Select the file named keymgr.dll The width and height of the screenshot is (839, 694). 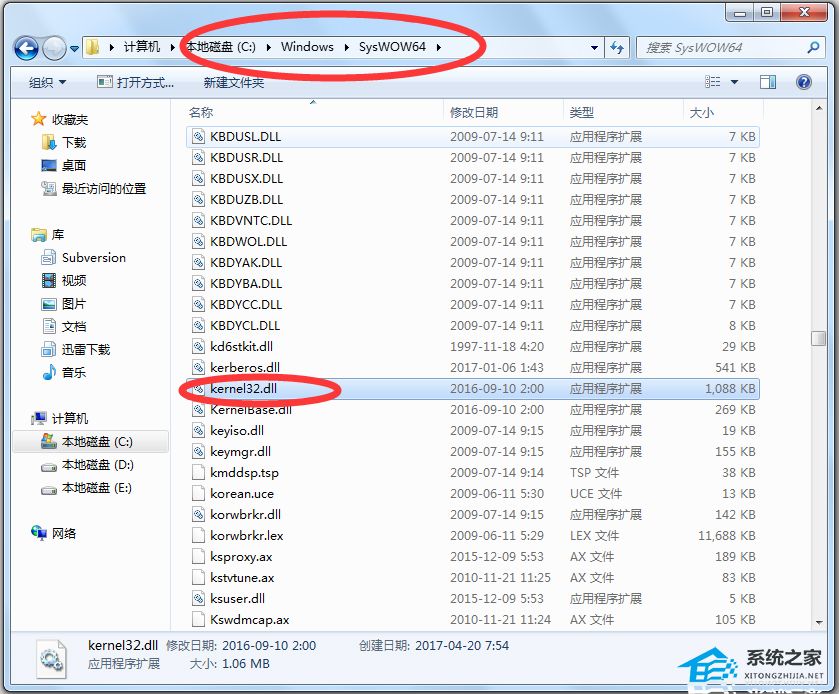tap(240, 452)
